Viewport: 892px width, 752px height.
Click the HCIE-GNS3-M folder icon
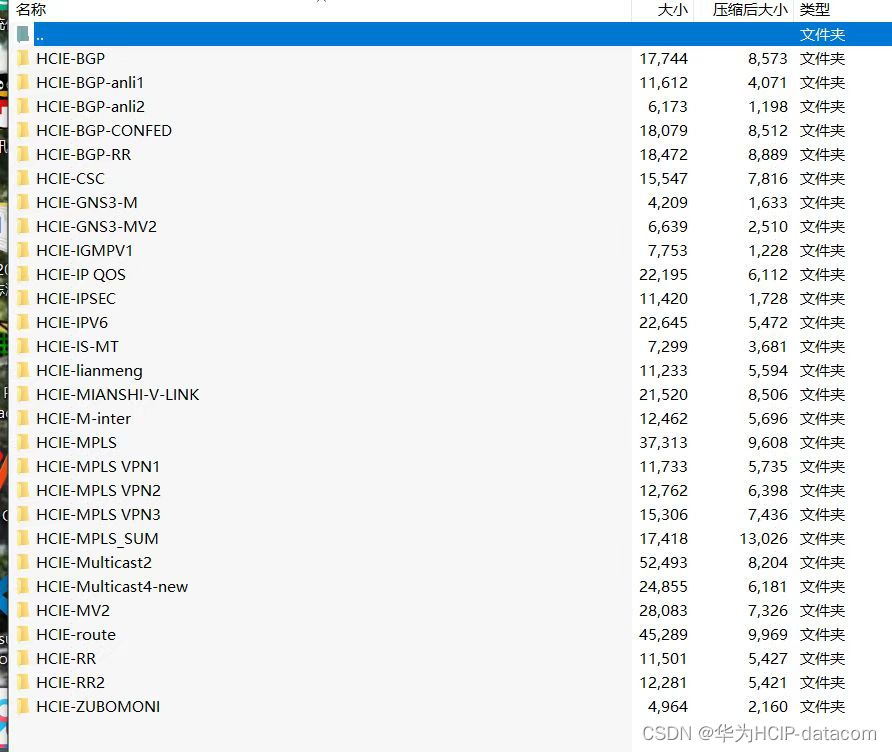click(x=23, y=203)
